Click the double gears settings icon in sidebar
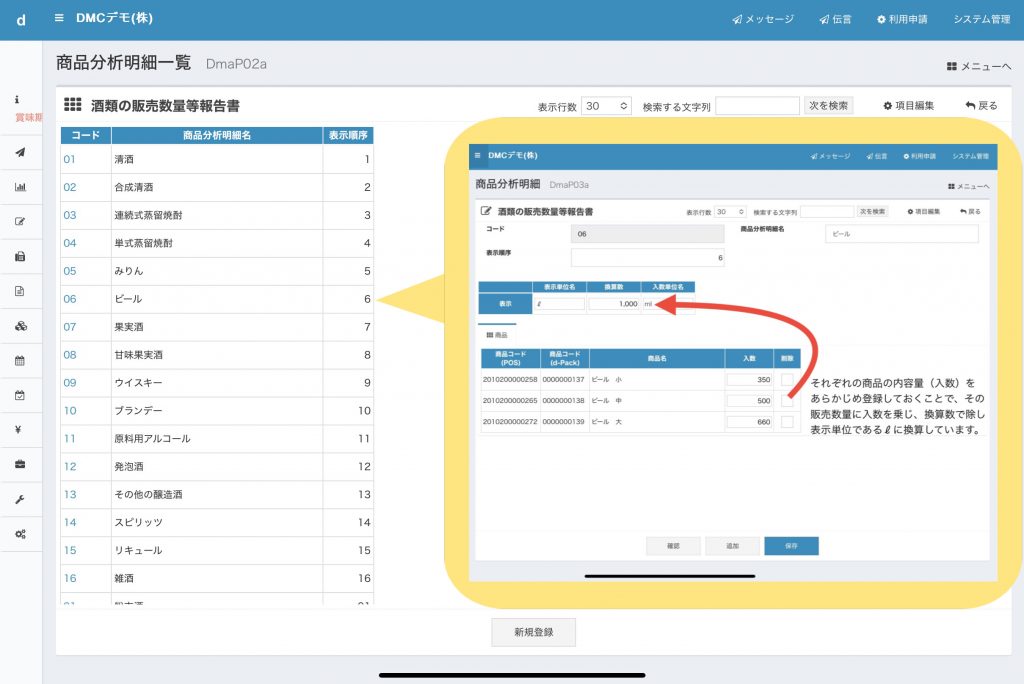1024x684 pixels. [x=20, y=534]
